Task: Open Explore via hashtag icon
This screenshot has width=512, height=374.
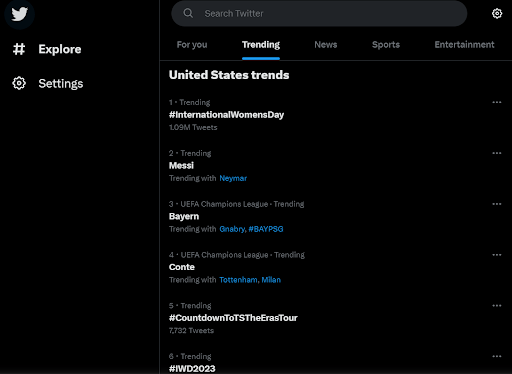Action: click(x=19, y=49)
